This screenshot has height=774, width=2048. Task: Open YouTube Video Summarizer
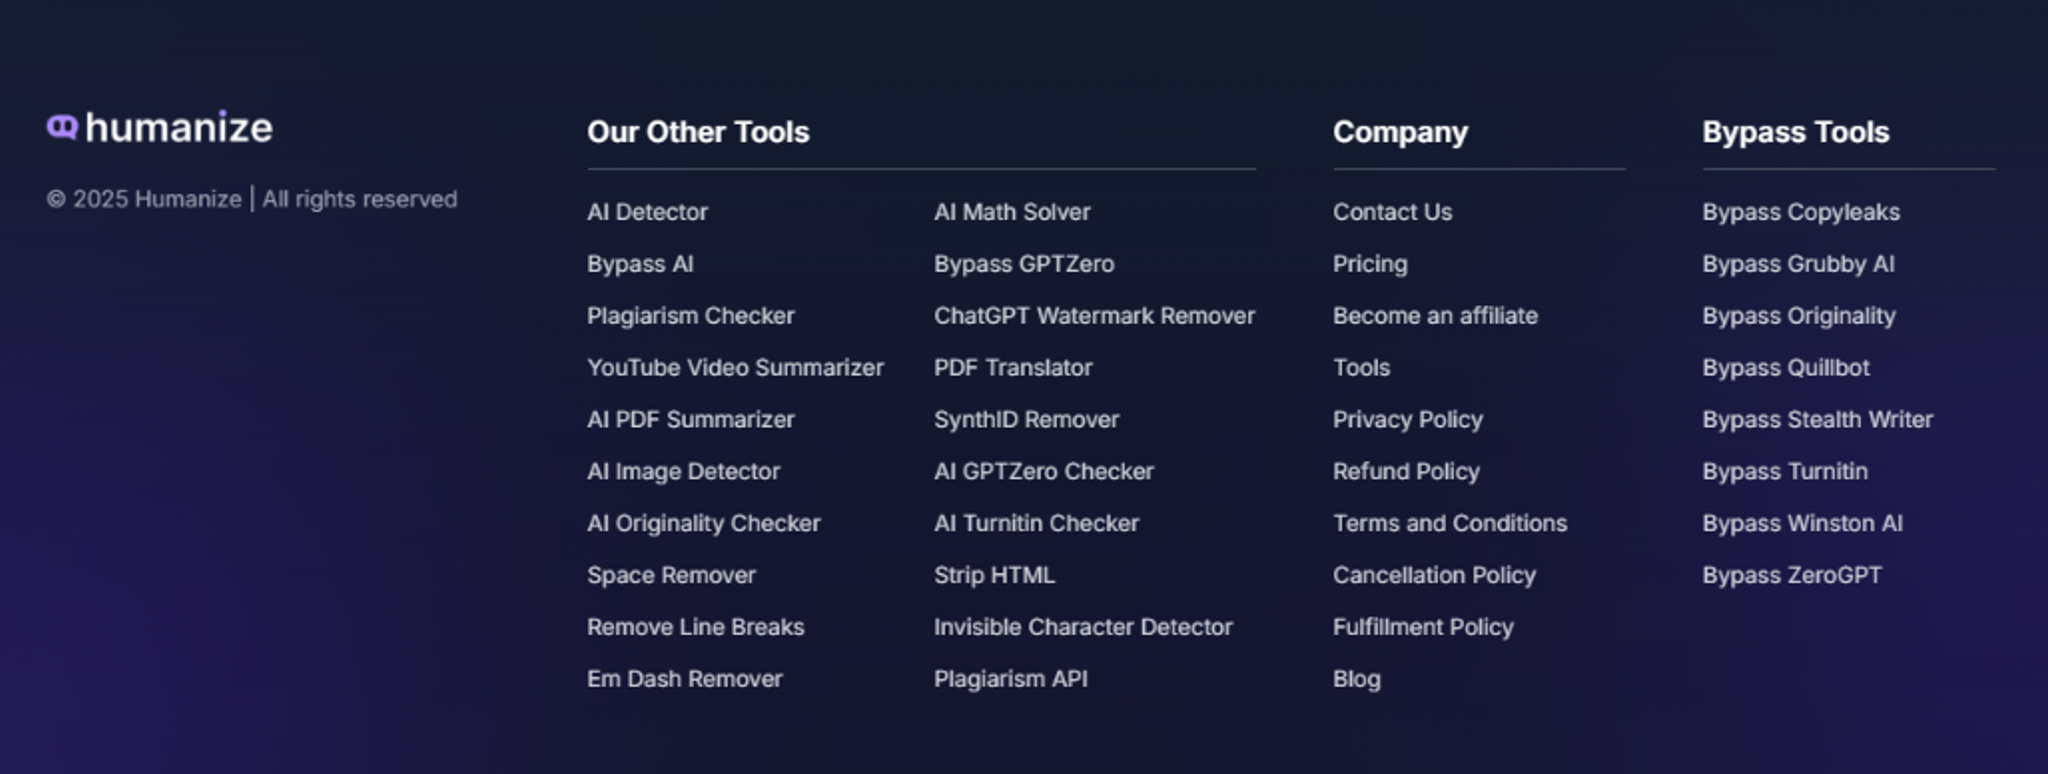[x=736, y=368]
